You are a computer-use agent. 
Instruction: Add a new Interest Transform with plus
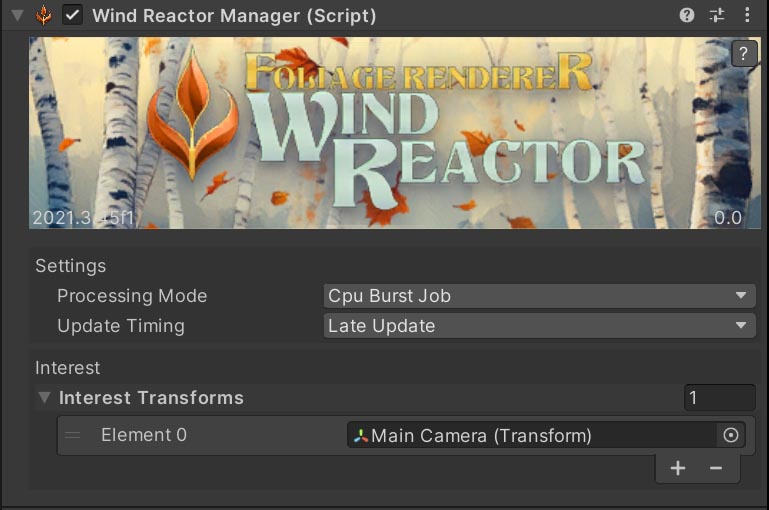point(678,468)
